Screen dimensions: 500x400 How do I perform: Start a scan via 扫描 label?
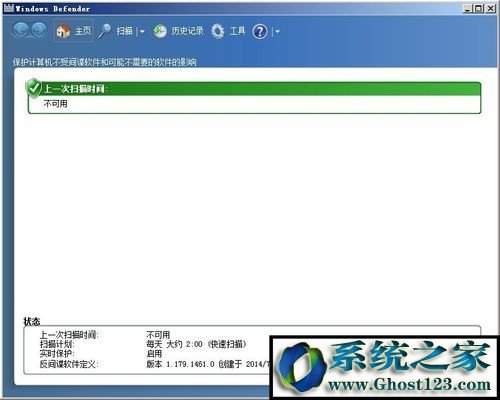tap(124, 31)
